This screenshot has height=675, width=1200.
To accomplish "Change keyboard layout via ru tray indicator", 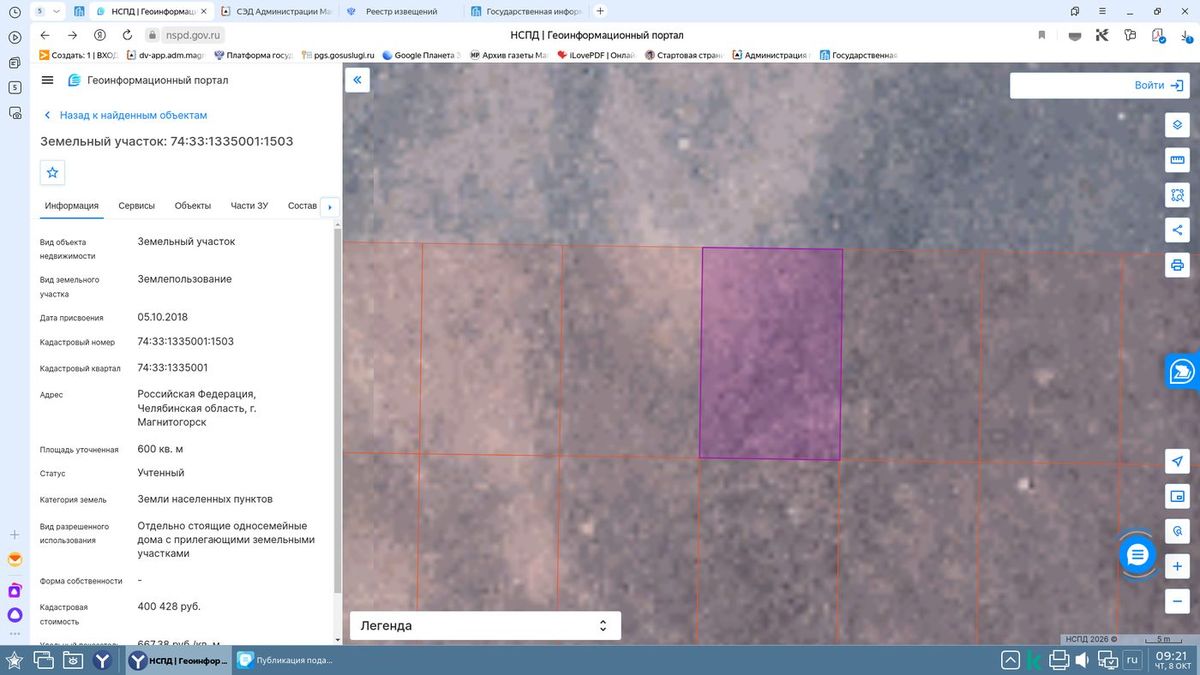I will pyautogui.click(x=1132, y=660).
